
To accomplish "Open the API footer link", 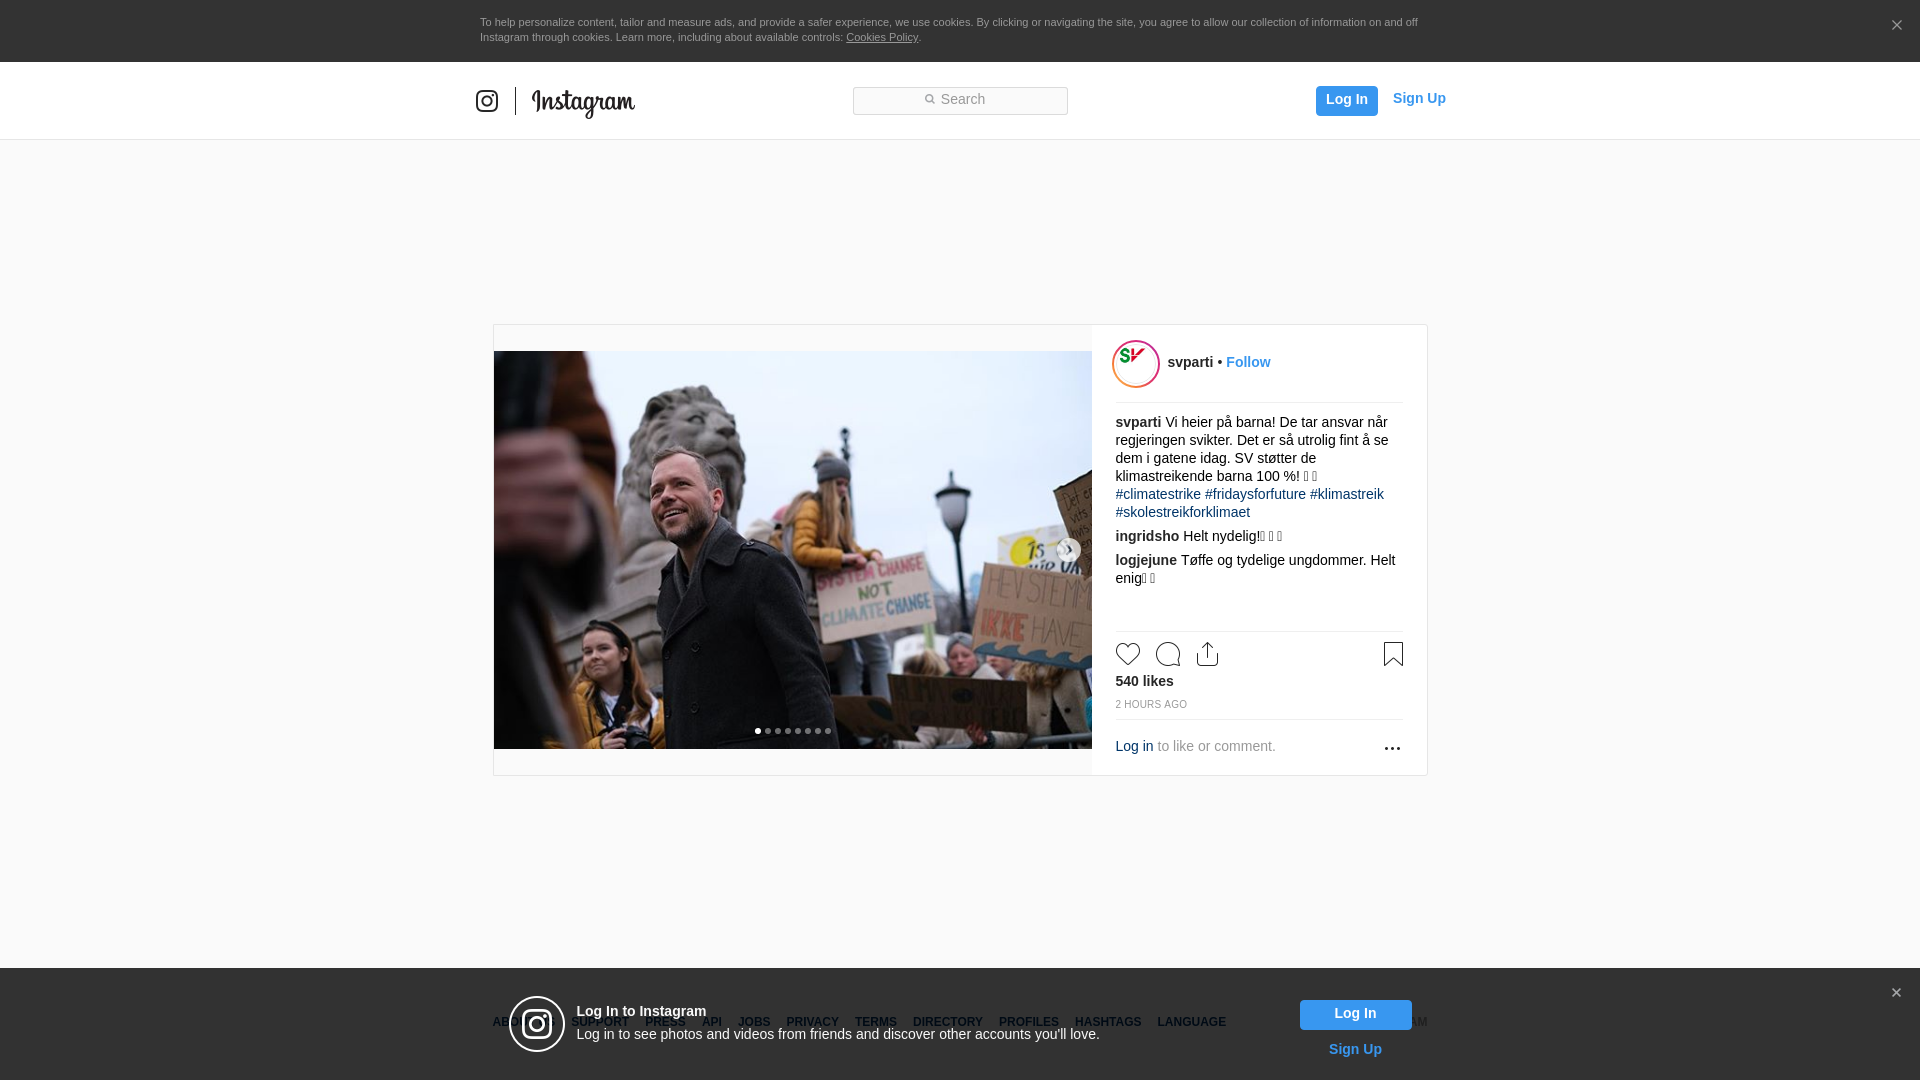I will click(712, 1022).
